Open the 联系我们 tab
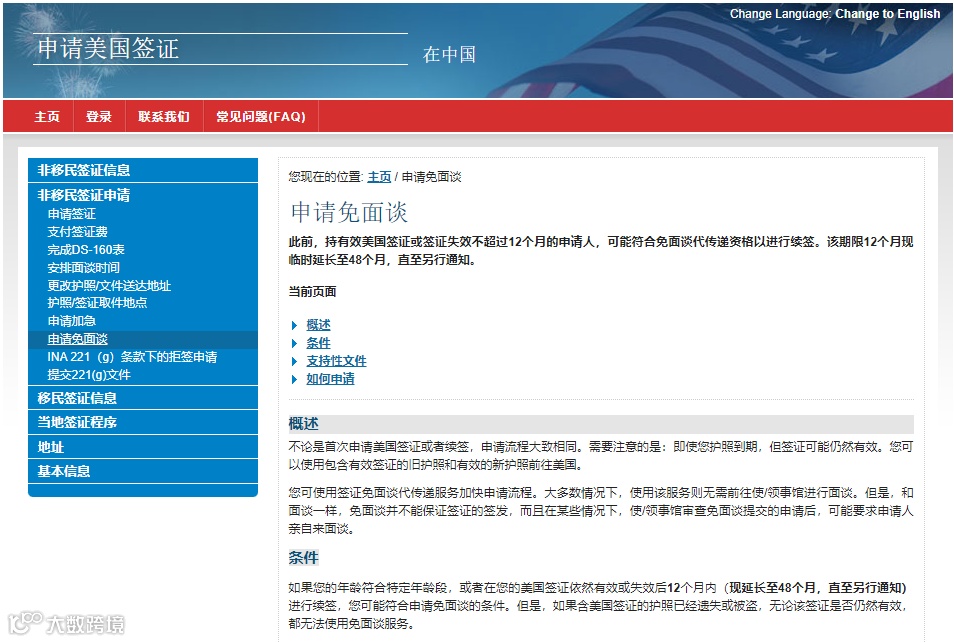The width and height of the screenshot is (954, 642). (164, 116)
